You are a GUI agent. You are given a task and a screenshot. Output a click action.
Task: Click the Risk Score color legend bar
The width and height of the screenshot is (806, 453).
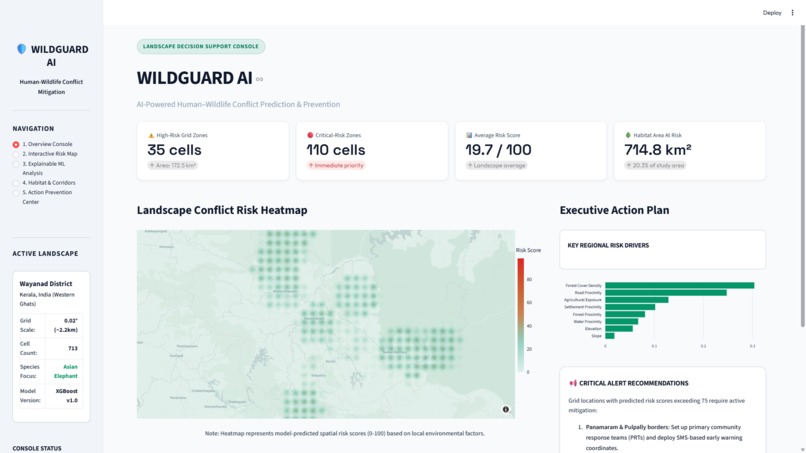click(521, 315)
